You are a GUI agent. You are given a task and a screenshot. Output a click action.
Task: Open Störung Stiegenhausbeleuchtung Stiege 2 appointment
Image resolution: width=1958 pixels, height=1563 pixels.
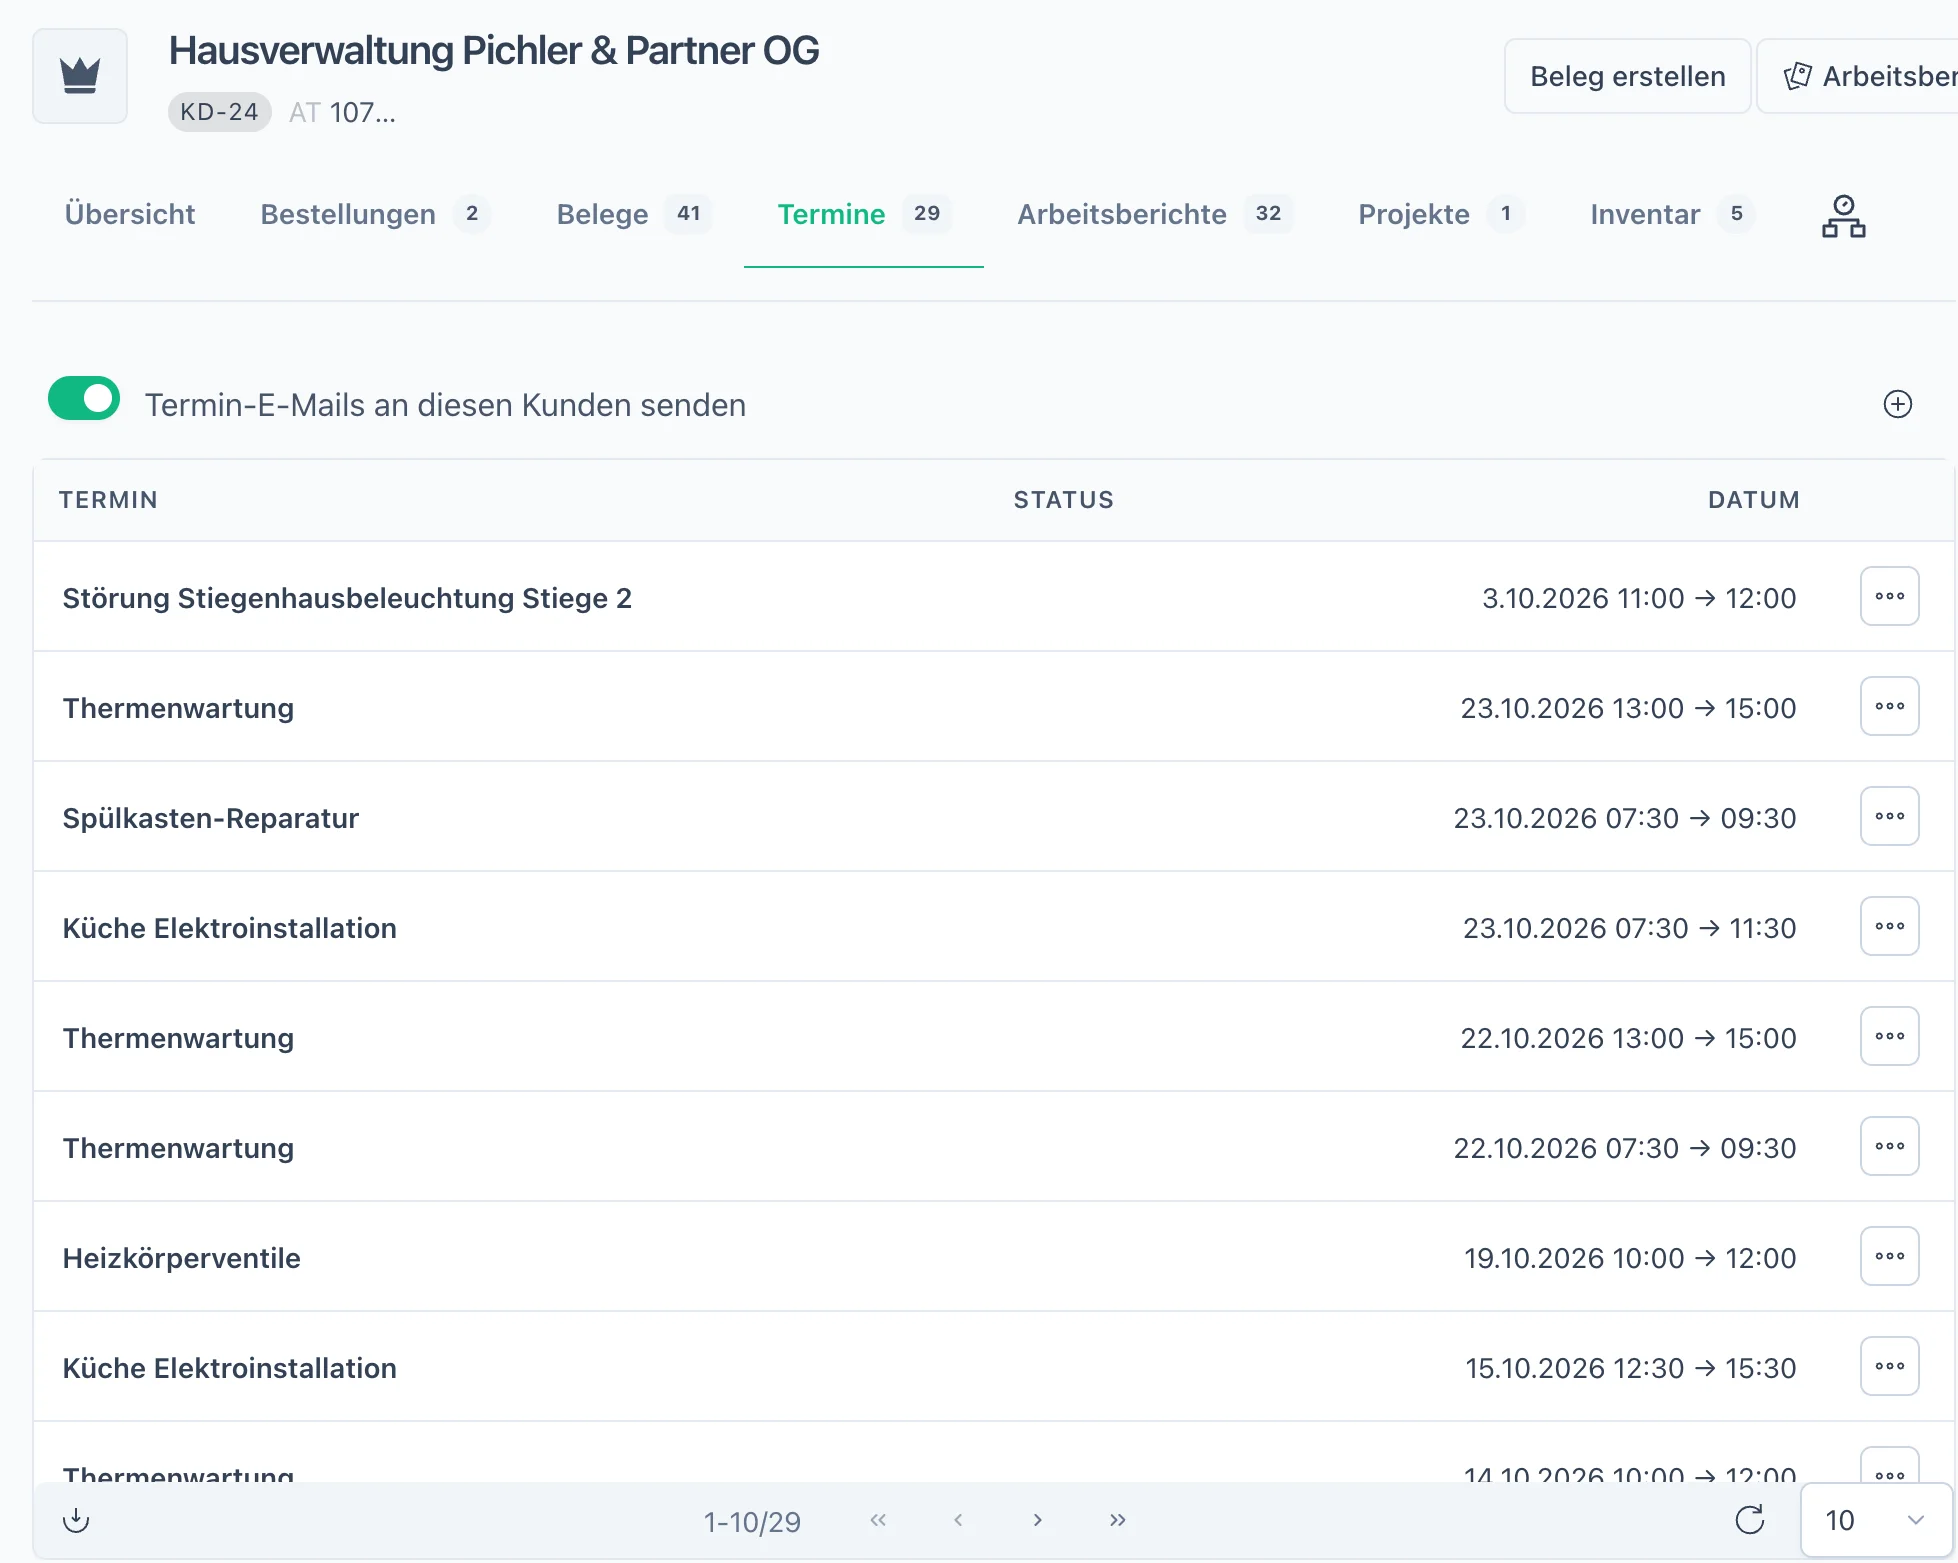pos(347,598)
